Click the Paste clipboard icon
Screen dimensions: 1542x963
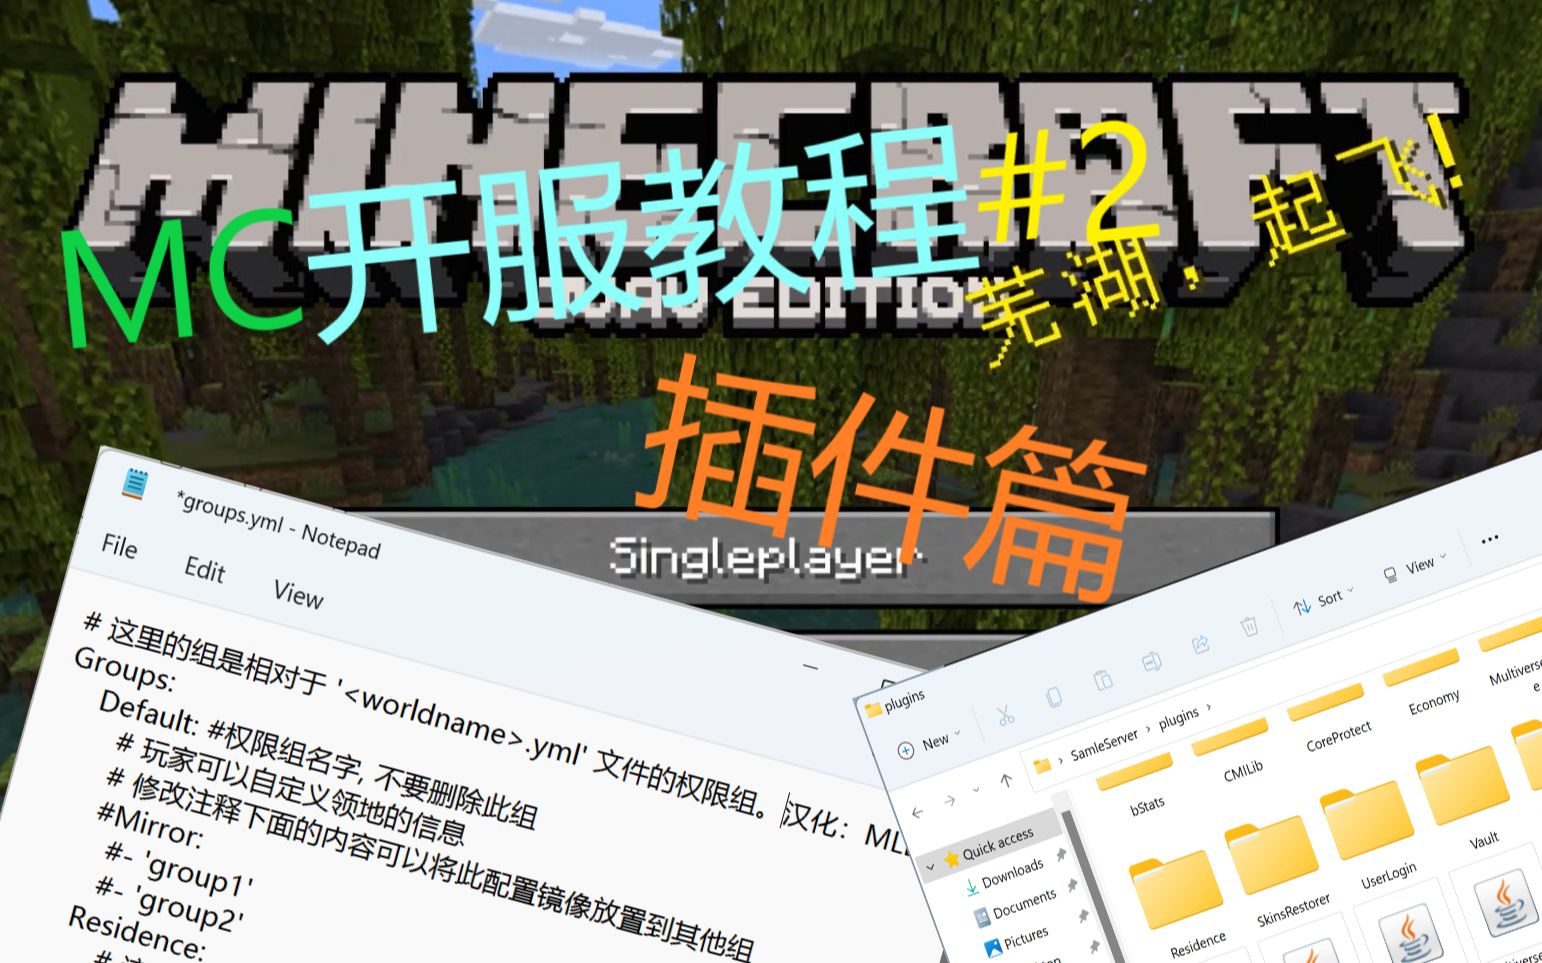click(x=1103, y=680)
